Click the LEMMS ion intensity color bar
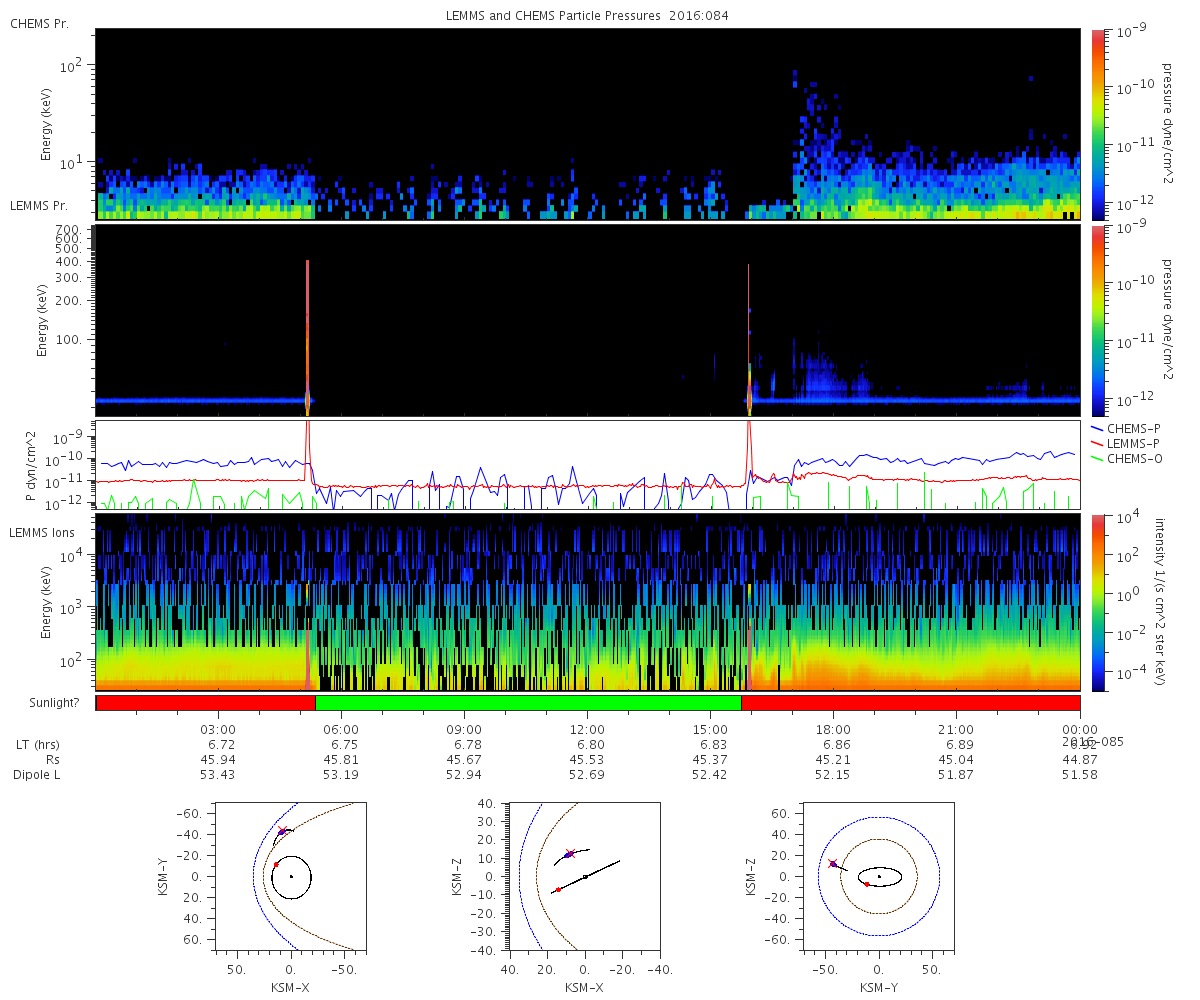Image resolution: width=1200 pixels, height=1000 pixels. pyautogui.click(x=1097, y=602)
